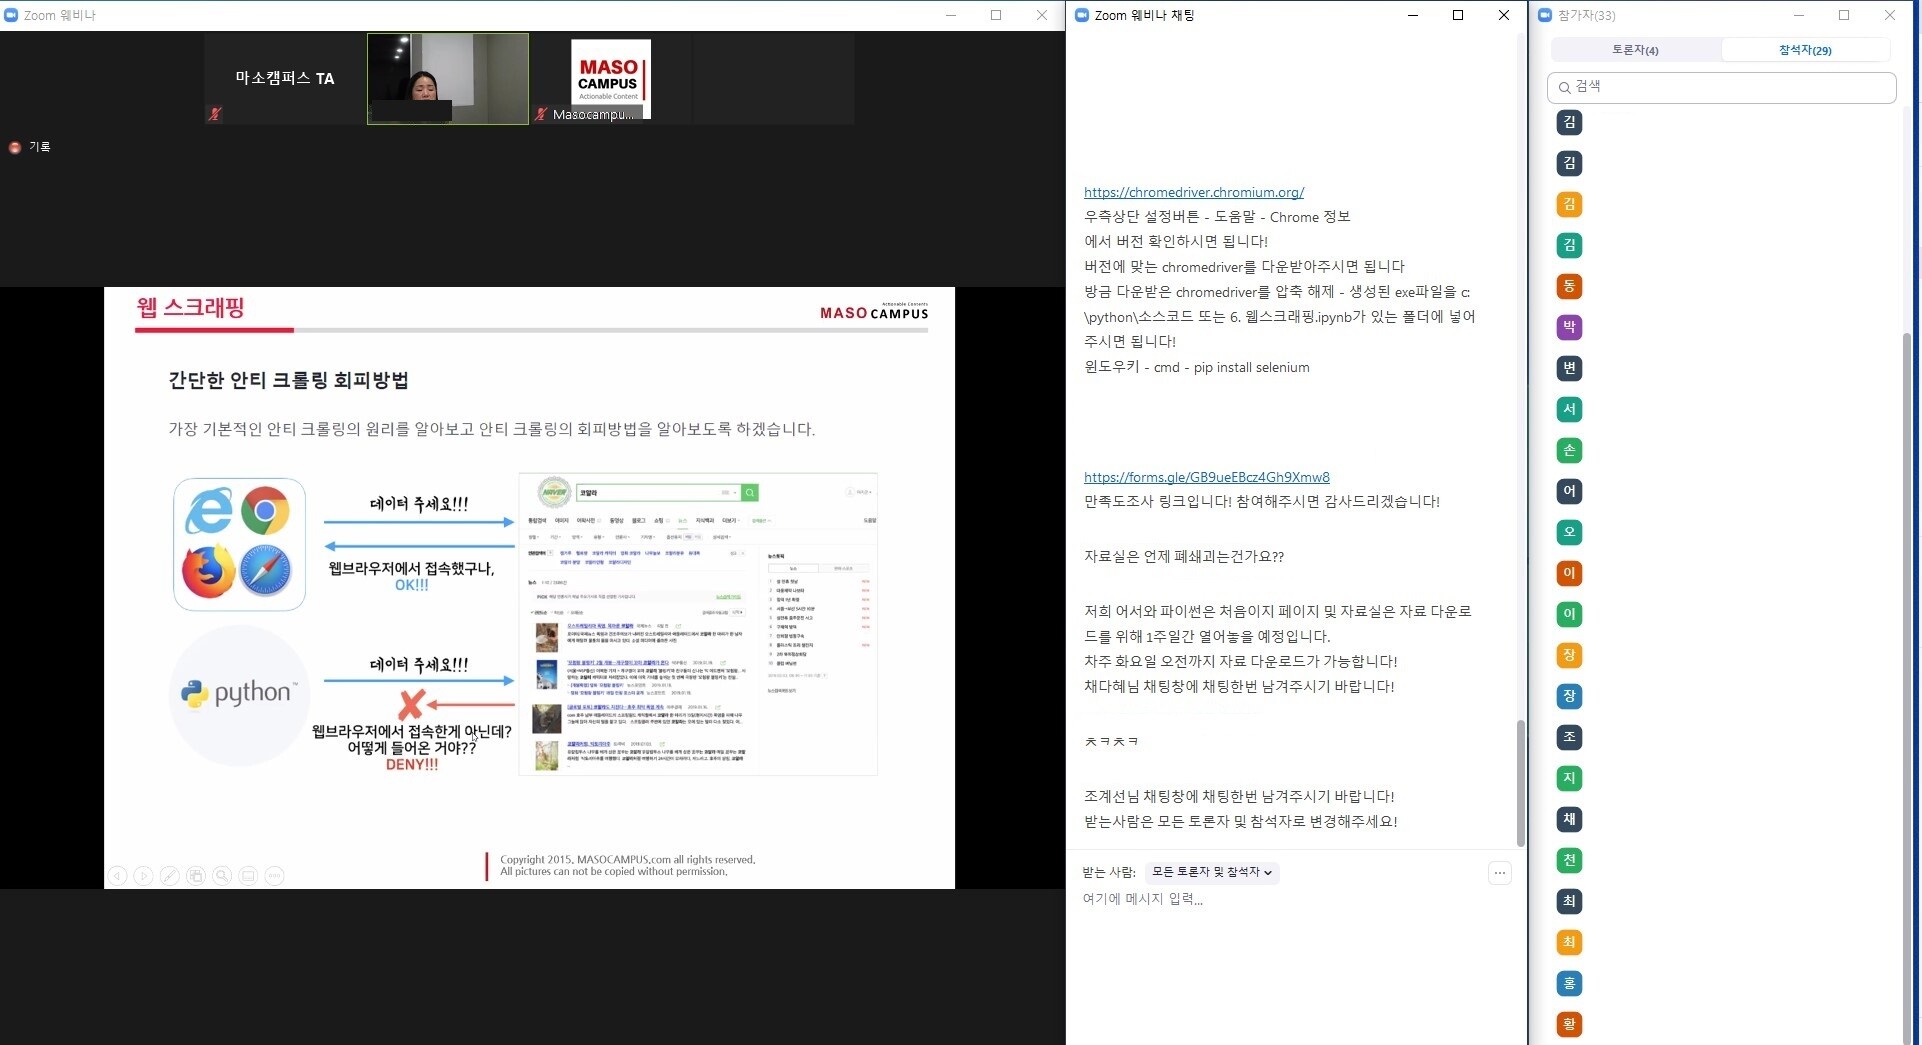Switch to the 참석자(29) attendees tab
The width and height of the screenshot is (1922, 1045).
tap(1805, 50)
